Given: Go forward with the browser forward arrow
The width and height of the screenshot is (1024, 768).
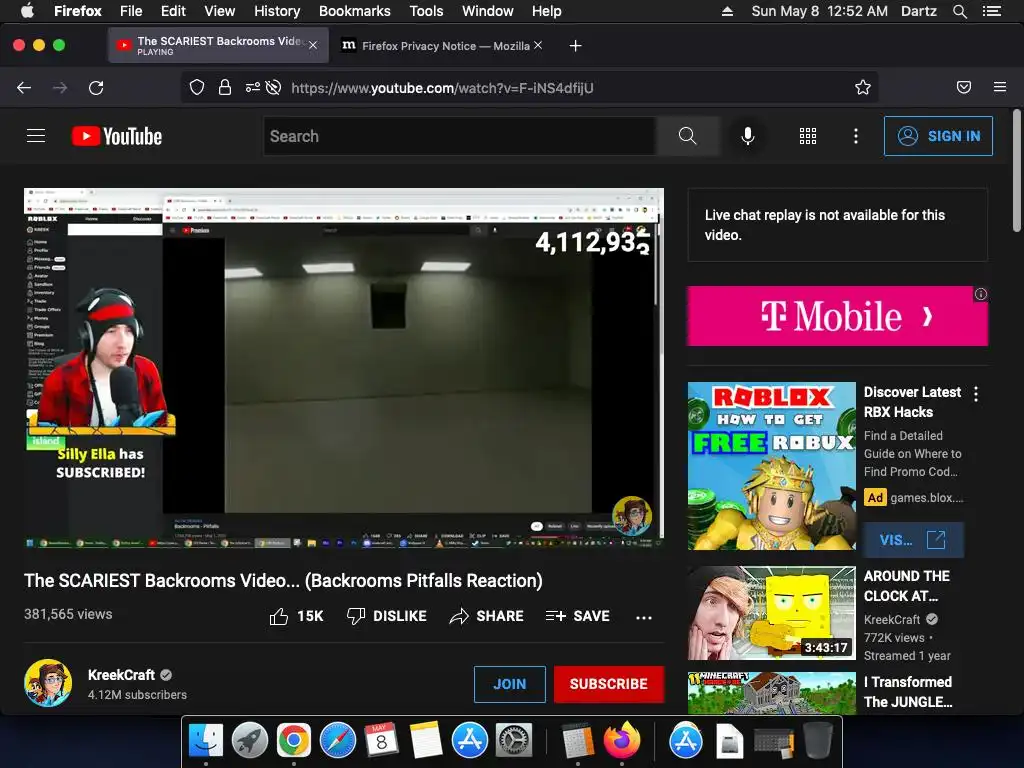Looking at the screenshot, I should tap(60, 88).
